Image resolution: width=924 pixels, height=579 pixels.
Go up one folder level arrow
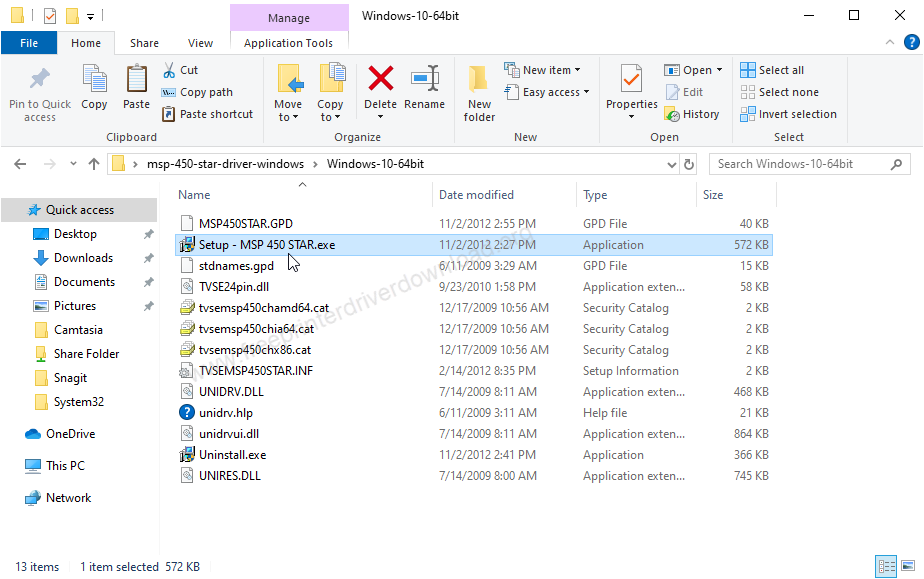(x=94, y=164)
